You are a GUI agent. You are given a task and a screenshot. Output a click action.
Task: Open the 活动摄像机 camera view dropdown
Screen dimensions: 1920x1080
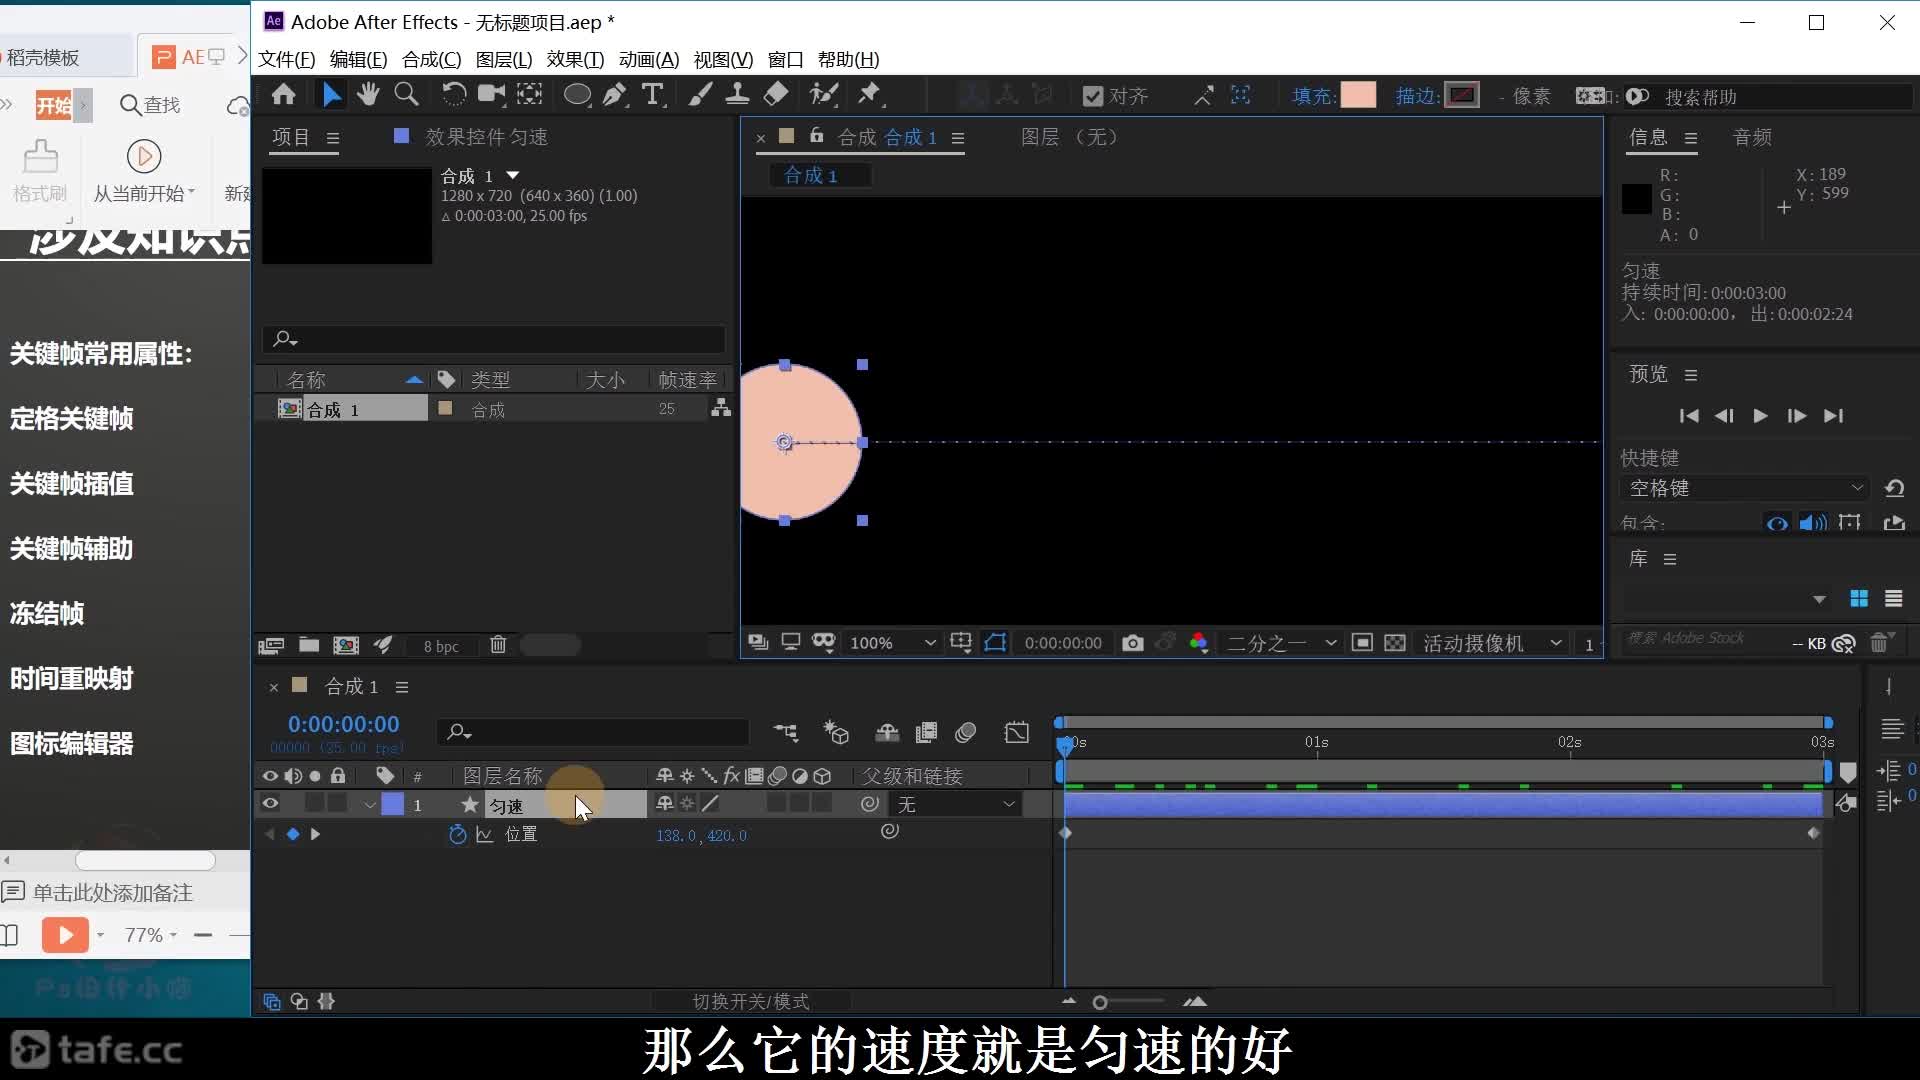tap(1492, 643)
